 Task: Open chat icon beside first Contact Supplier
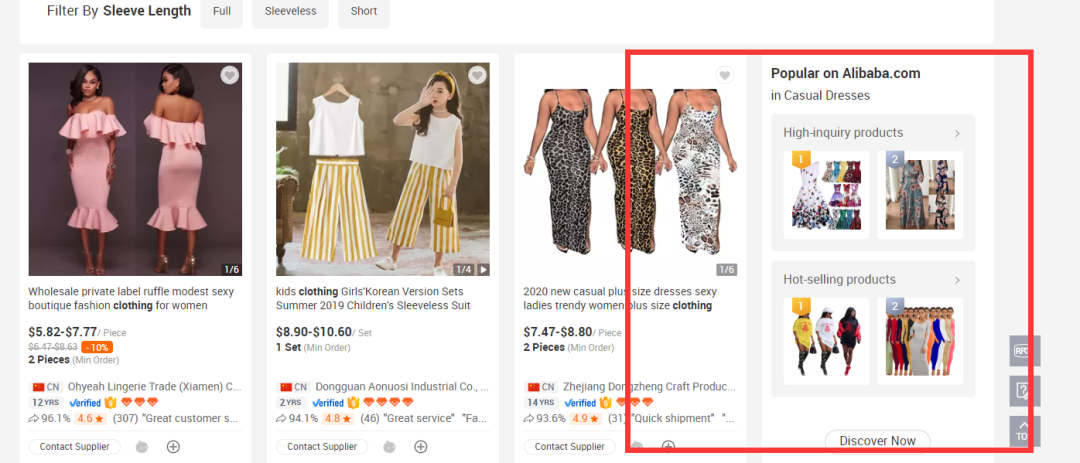[x=143, y=447]
